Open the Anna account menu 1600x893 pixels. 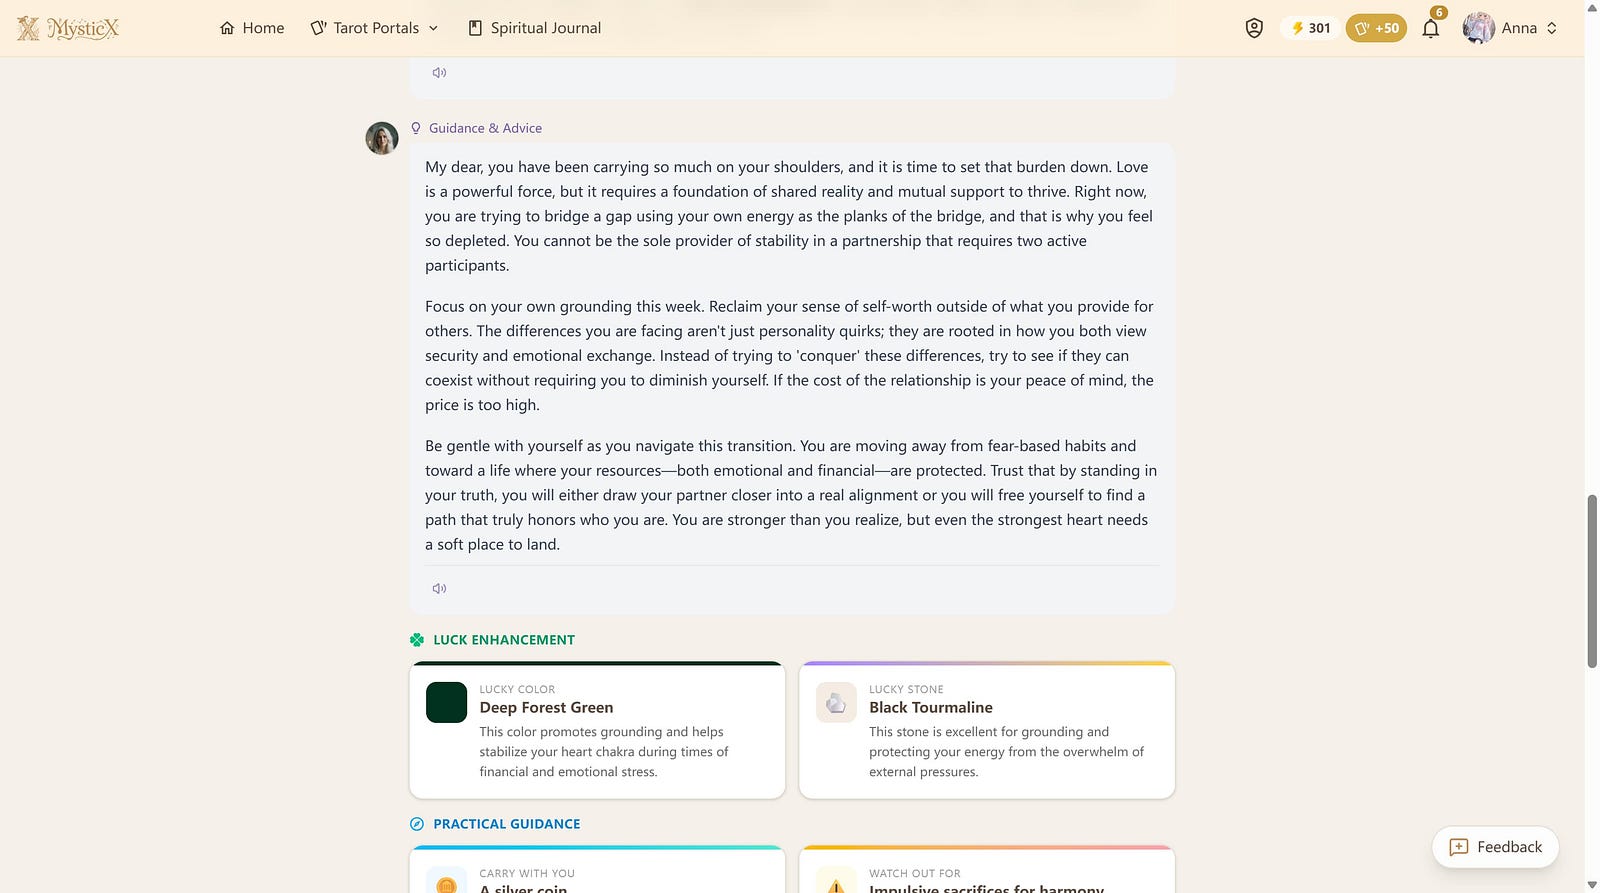coord(1510,28)
